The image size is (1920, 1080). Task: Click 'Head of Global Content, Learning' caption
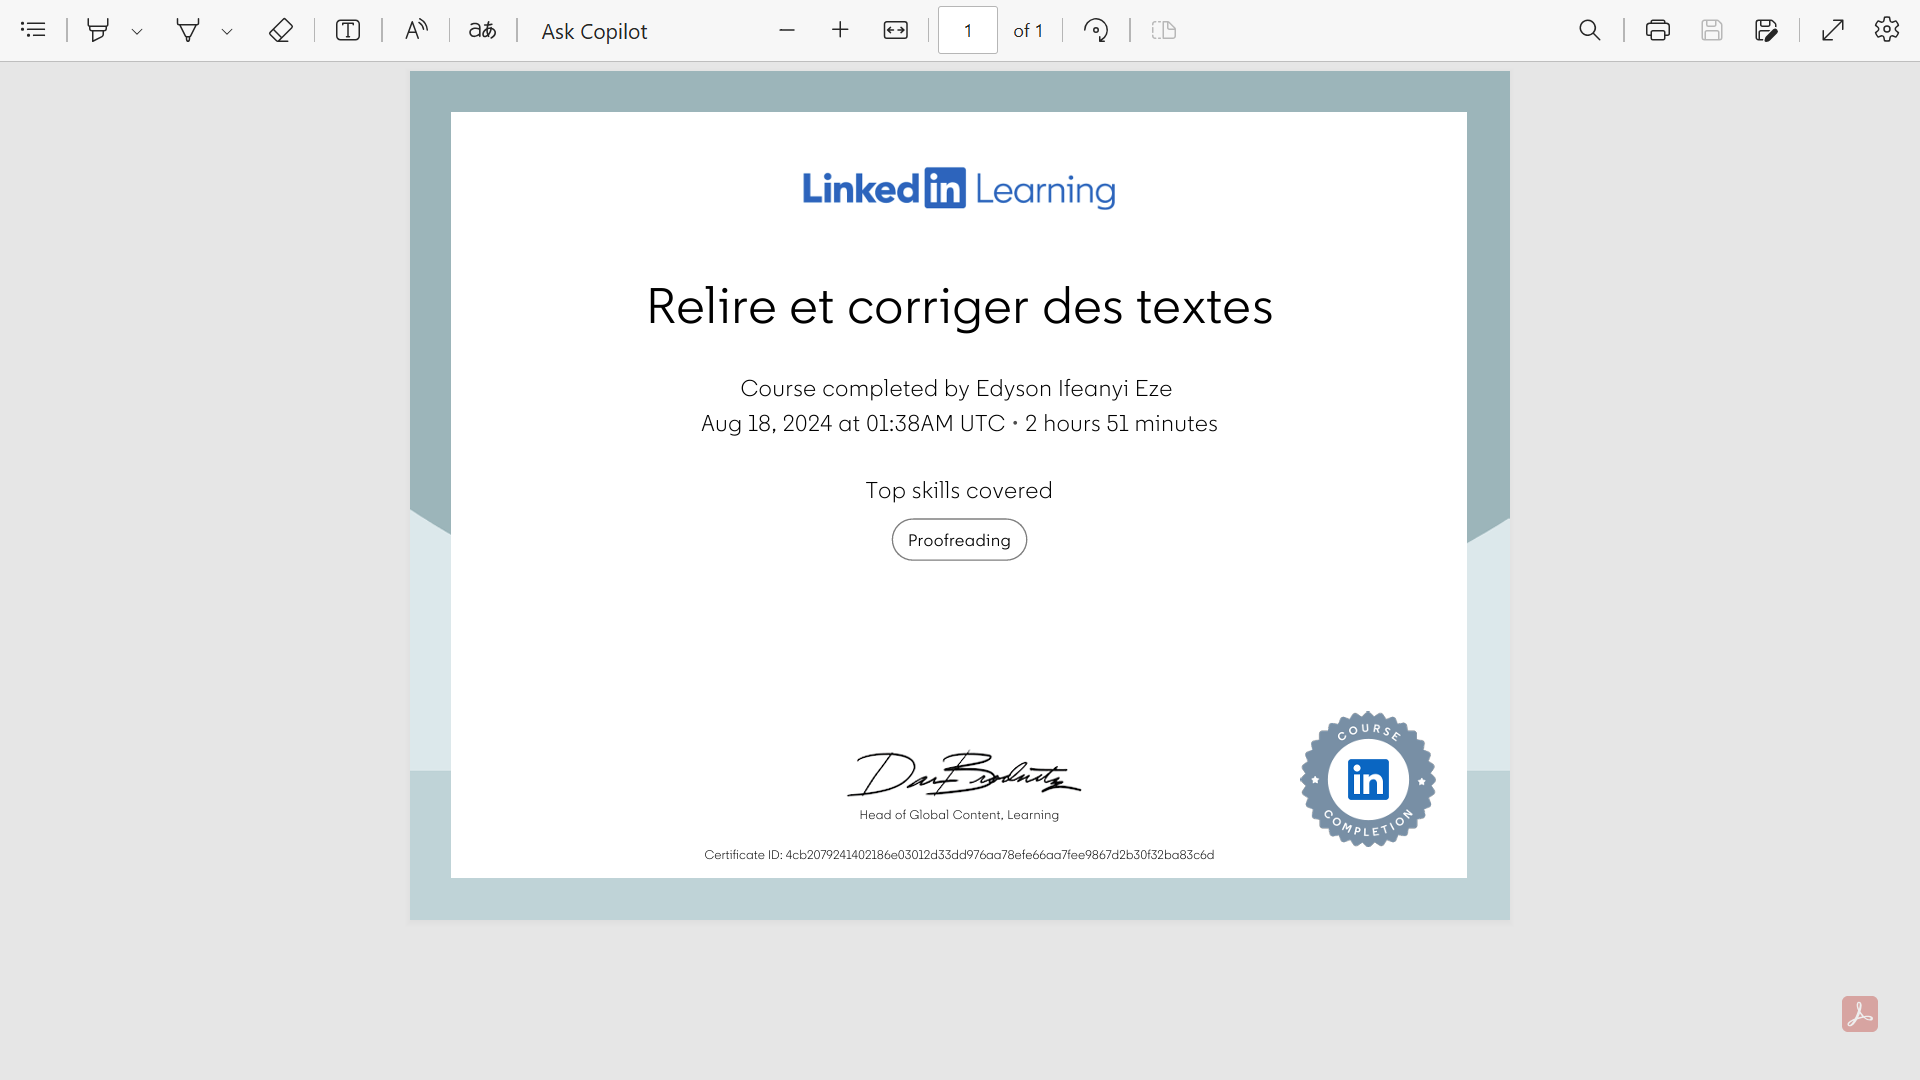coord(959,815)
